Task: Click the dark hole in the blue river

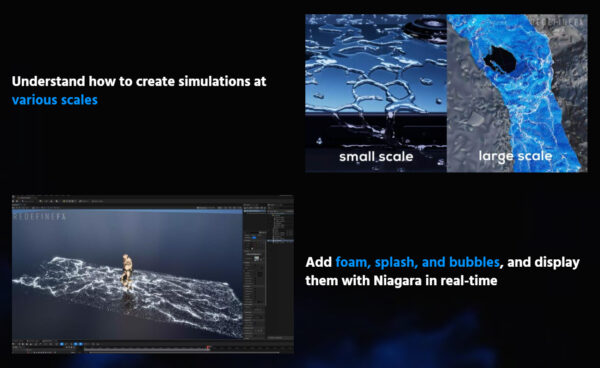Action: point(499,59)
